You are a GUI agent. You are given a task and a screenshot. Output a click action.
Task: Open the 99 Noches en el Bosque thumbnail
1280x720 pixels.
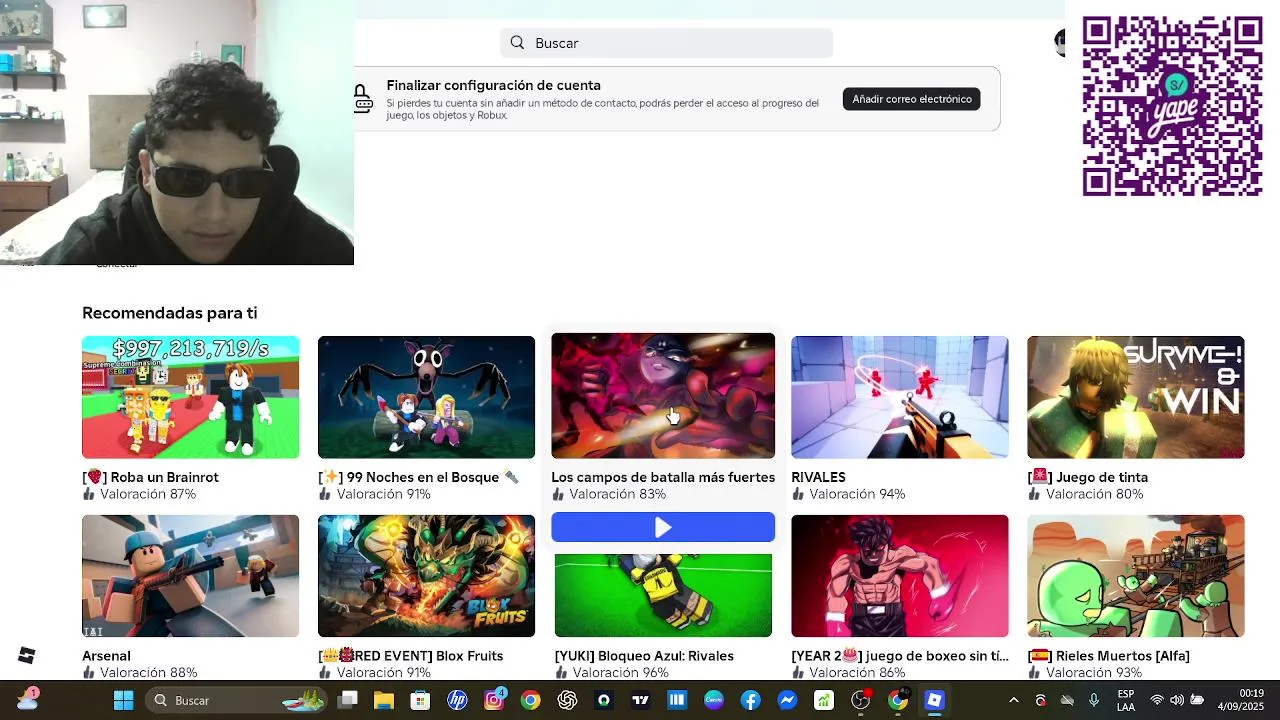(426, 397)
